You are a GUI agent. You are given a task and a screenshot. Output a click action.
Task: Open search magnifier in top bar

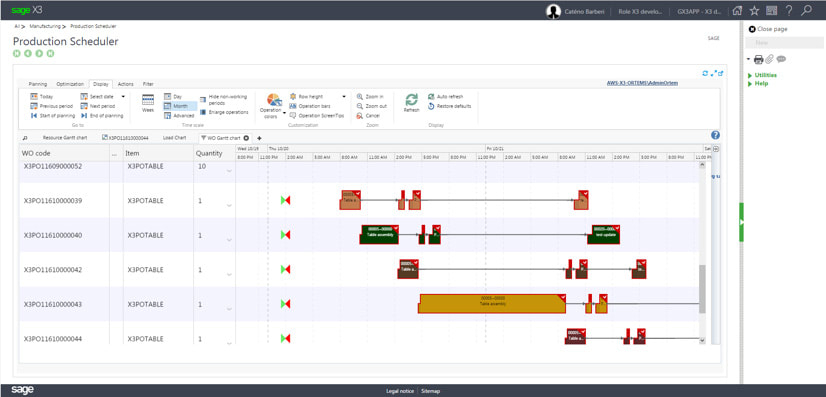pyautogui.click(x=806, y=11)
